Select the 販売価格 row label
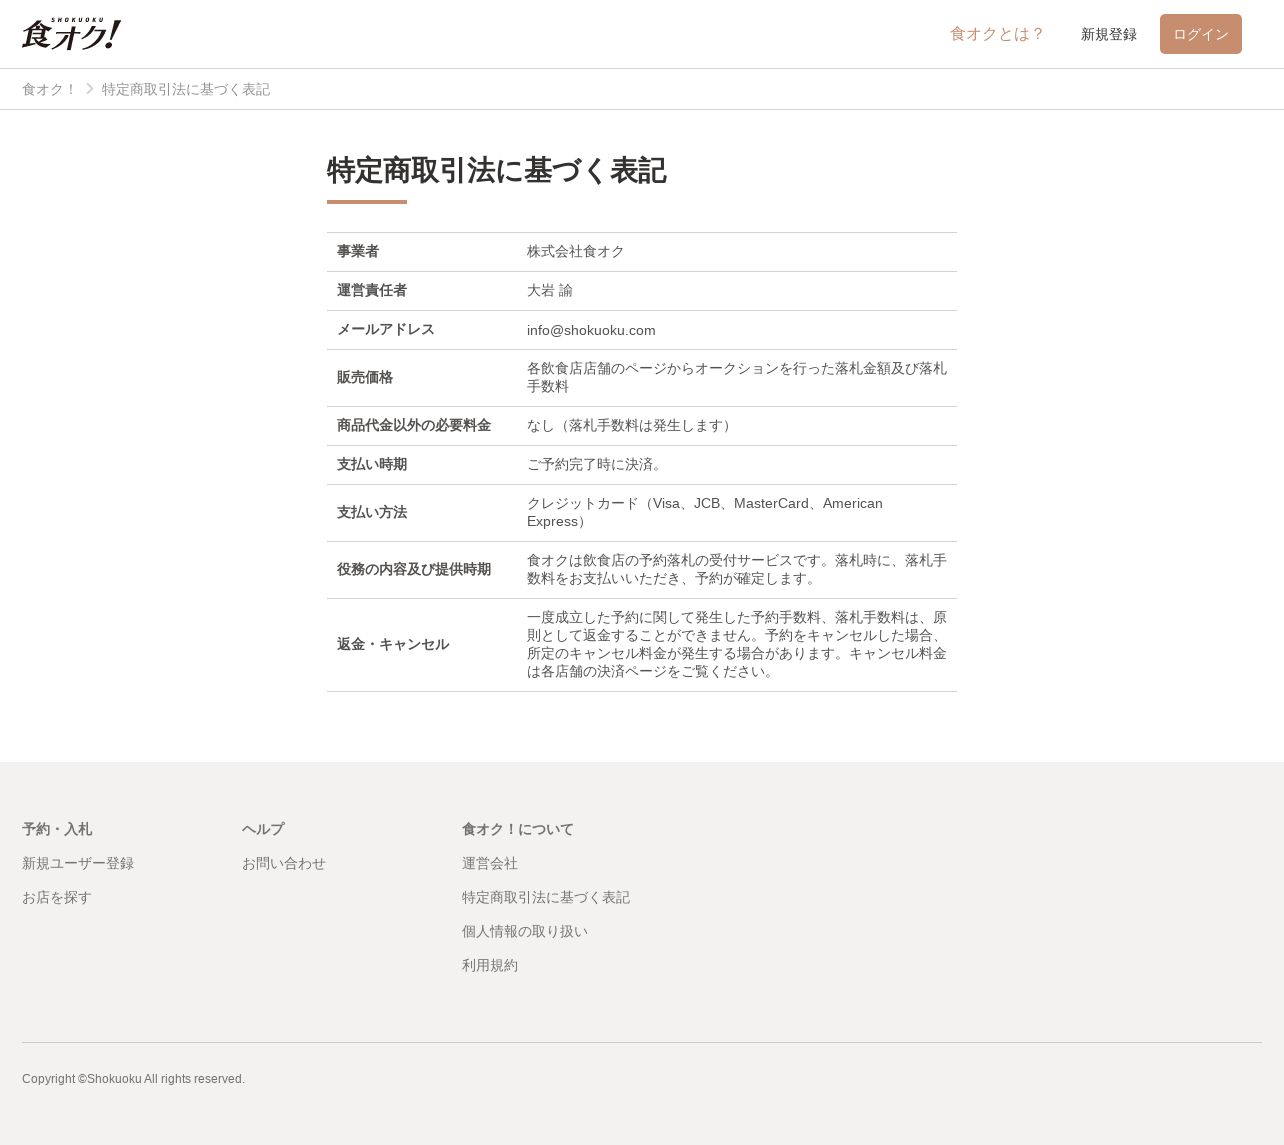1284x1145 pixels. point(365,378)
